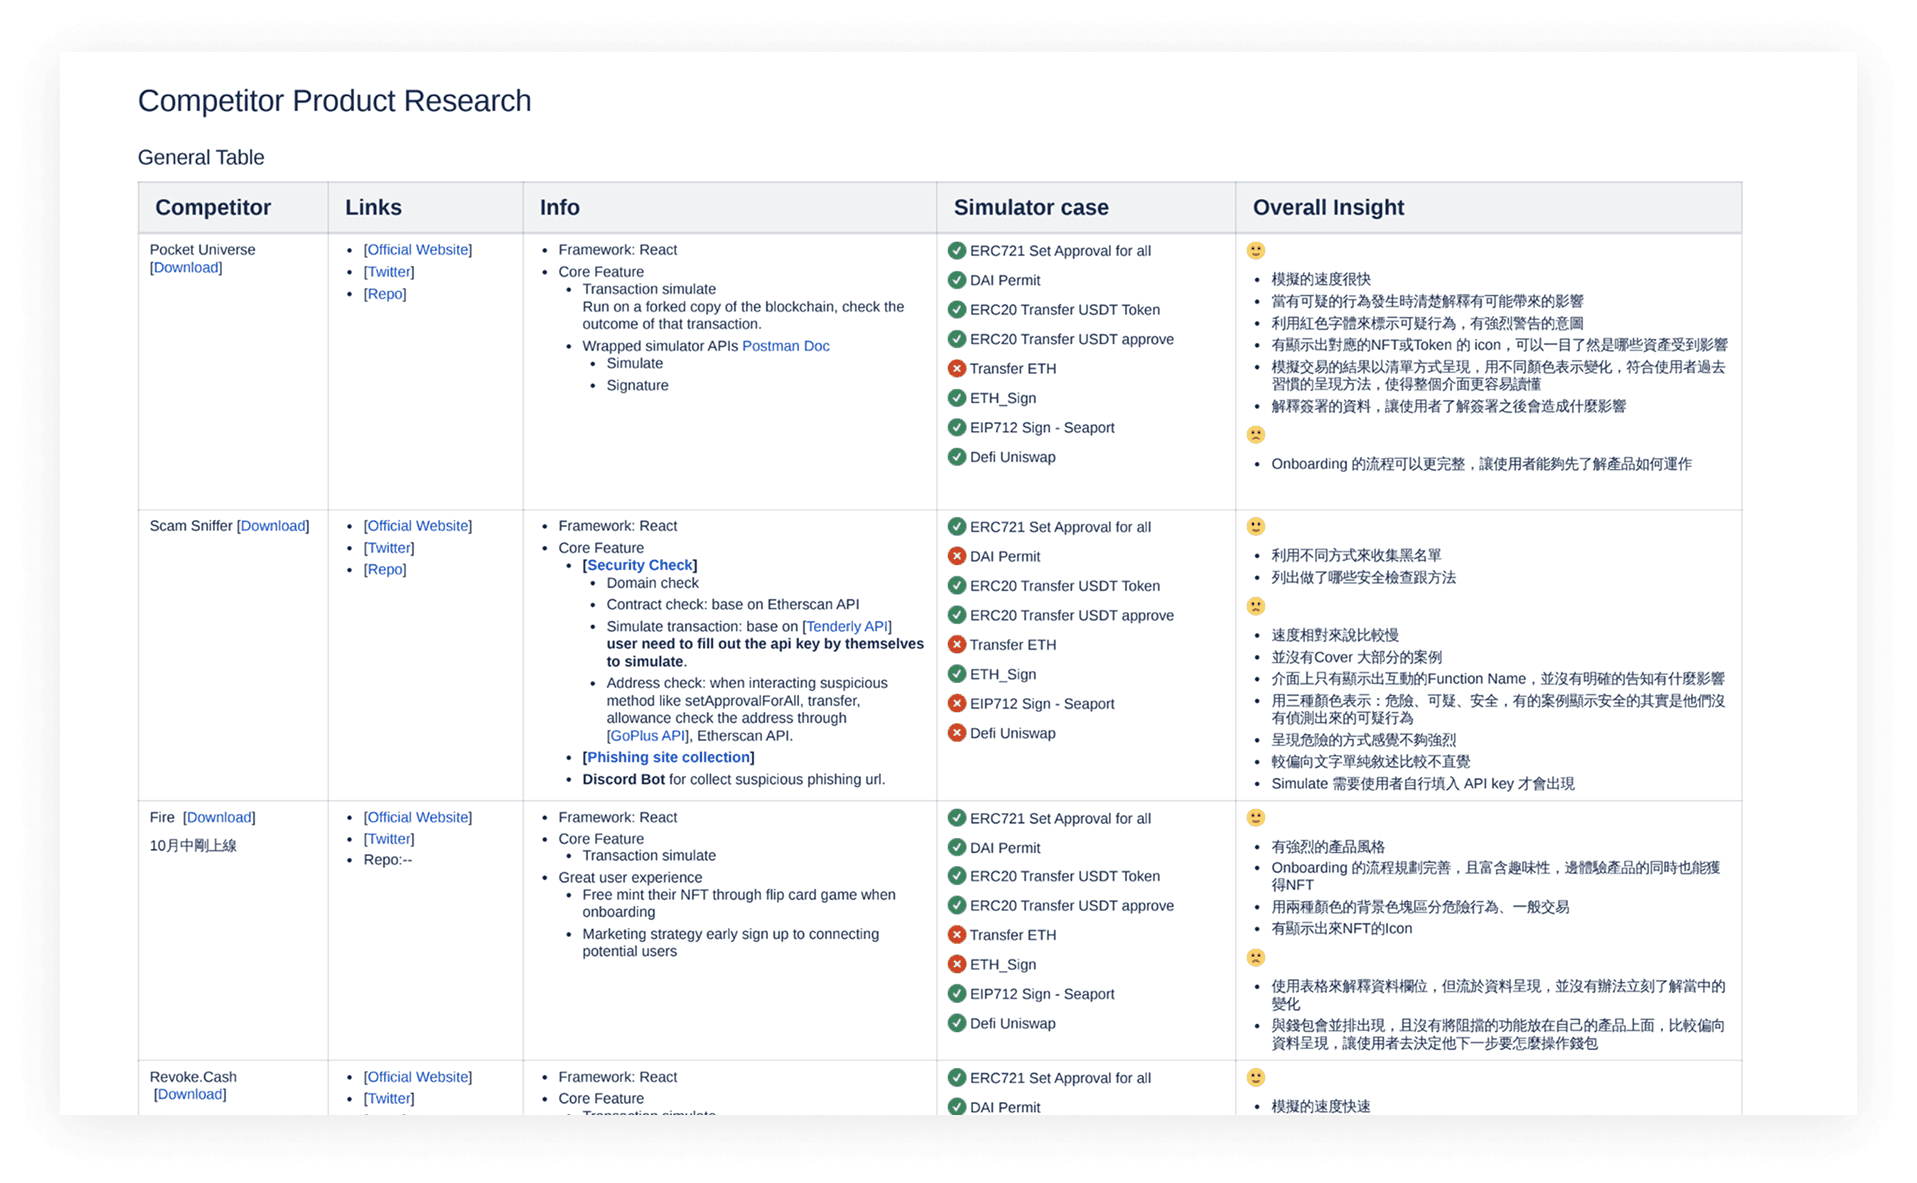Click Scam Sniffer ERC20 Transfer USDT Token check
1917x1183 pixels.
point(957,586)
